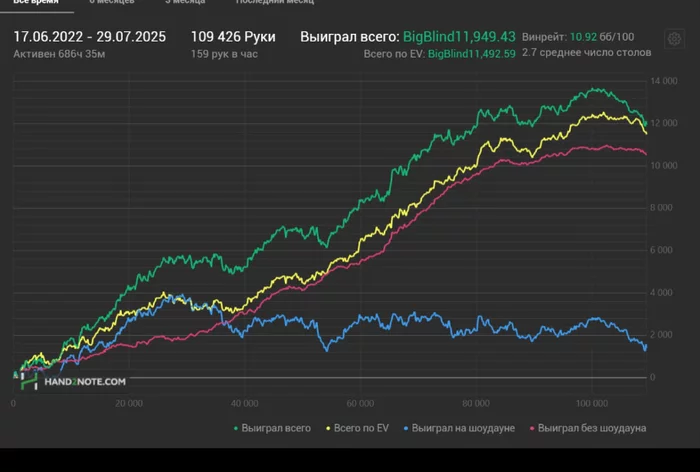Click the 6 000 y-axis label
700x472 pixels.
[661, 250]
